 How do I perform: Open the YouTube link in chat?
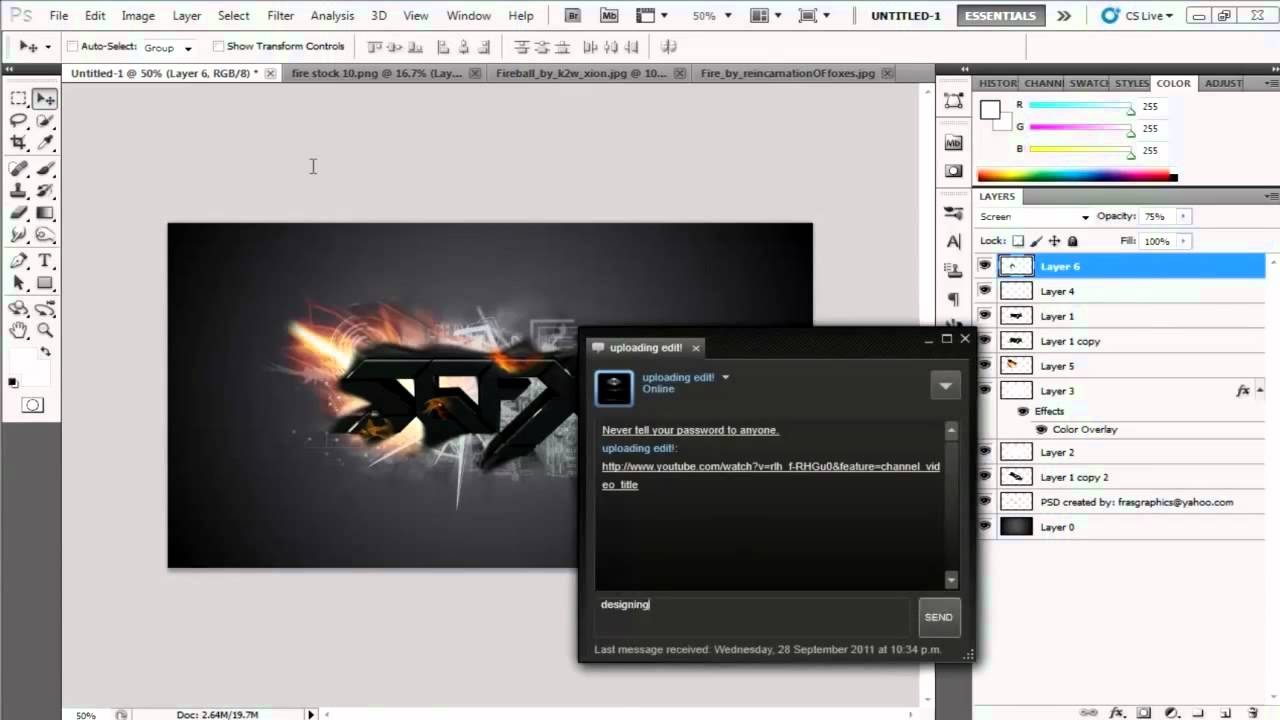[x=770, y=475]
